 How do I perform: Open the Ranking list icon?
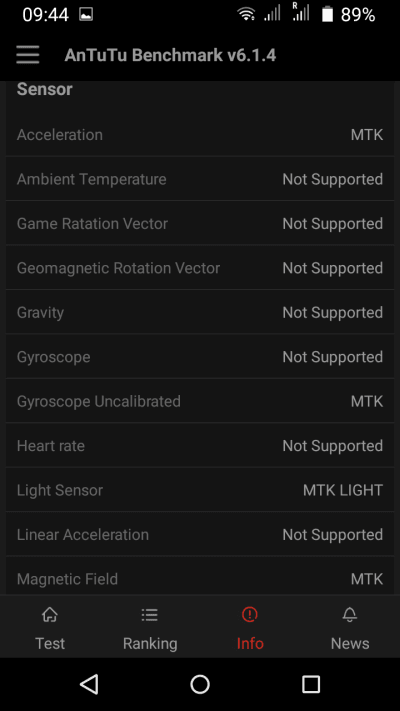click(x=150, y=615)
